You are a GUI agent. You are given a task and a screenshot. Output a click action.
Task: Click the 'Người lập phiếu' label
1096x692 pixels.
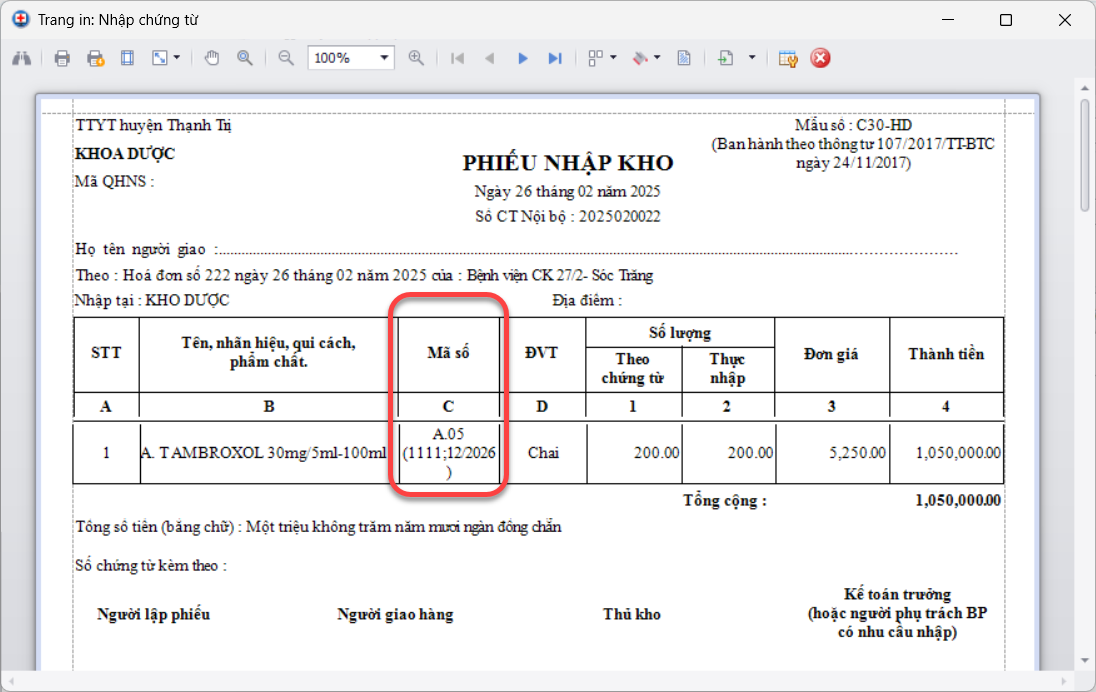pyautogui.click(x=154, y=614)
